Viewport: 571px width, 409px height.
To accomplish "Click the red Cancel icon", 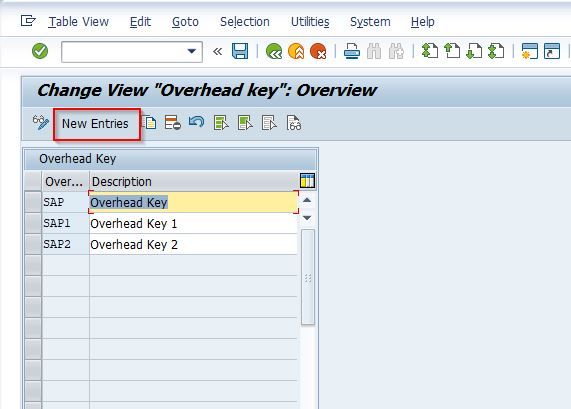I will 318,51.
